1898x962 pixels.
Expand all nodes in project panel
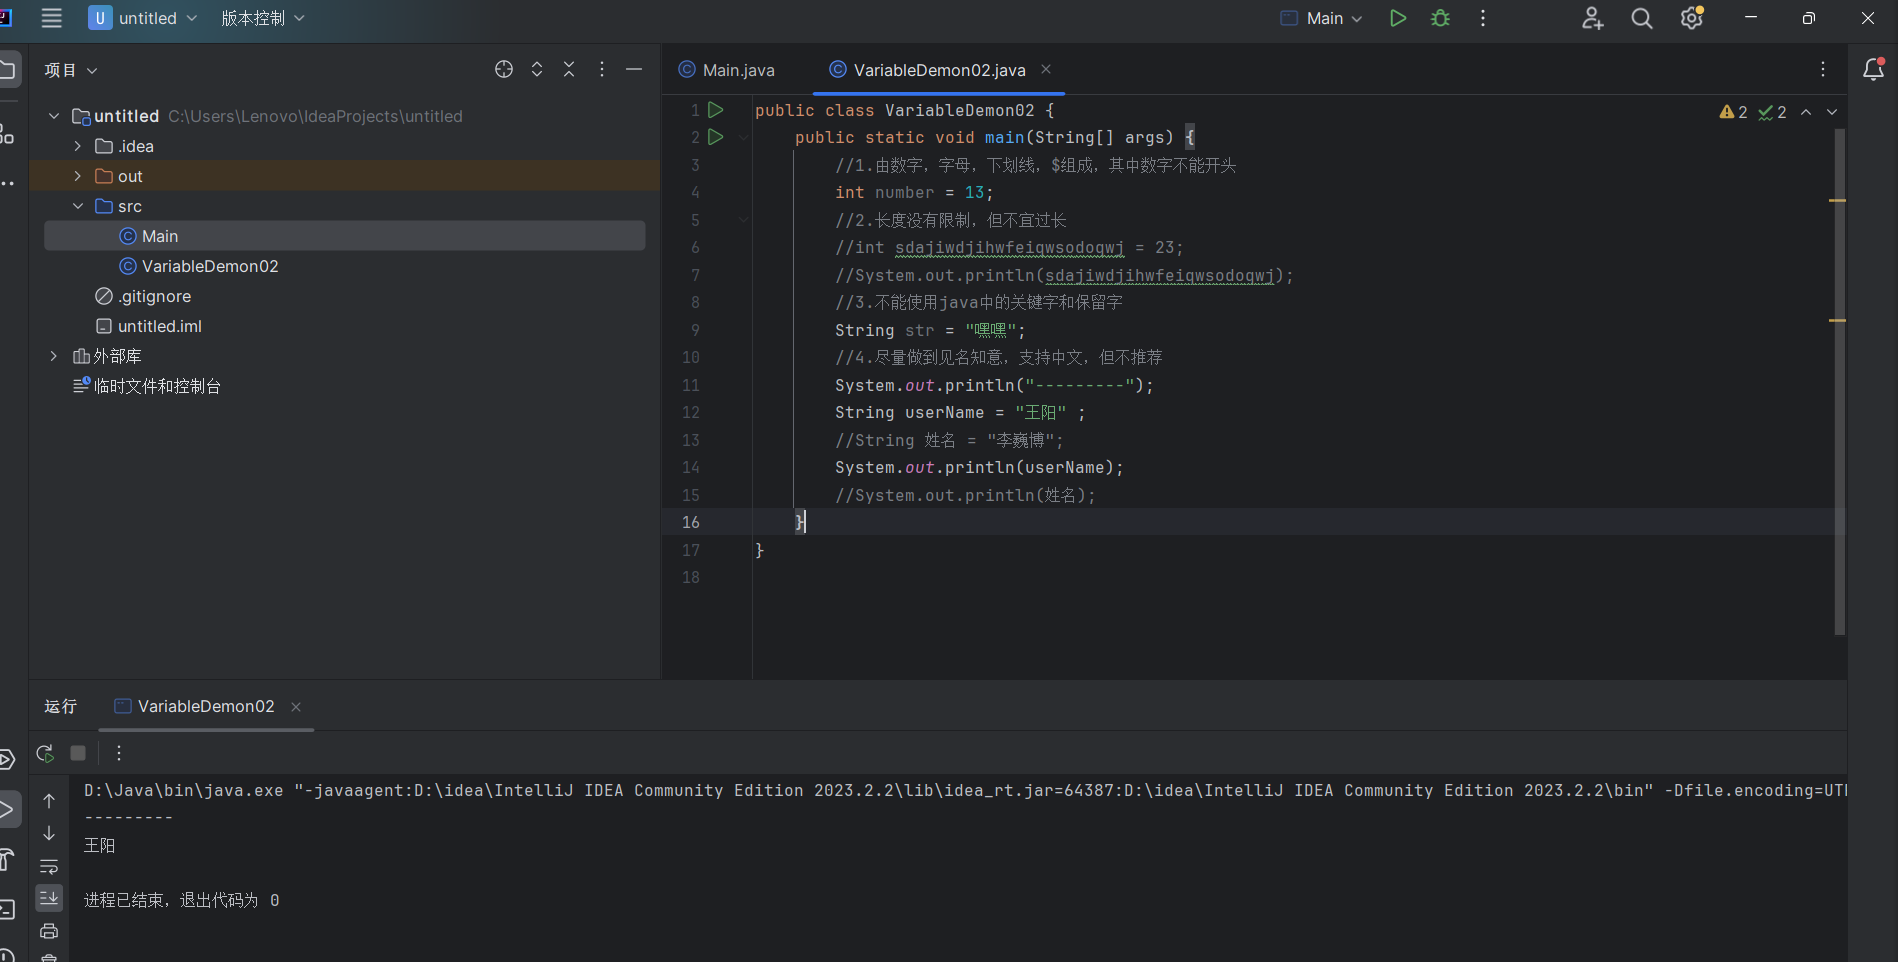537,69
